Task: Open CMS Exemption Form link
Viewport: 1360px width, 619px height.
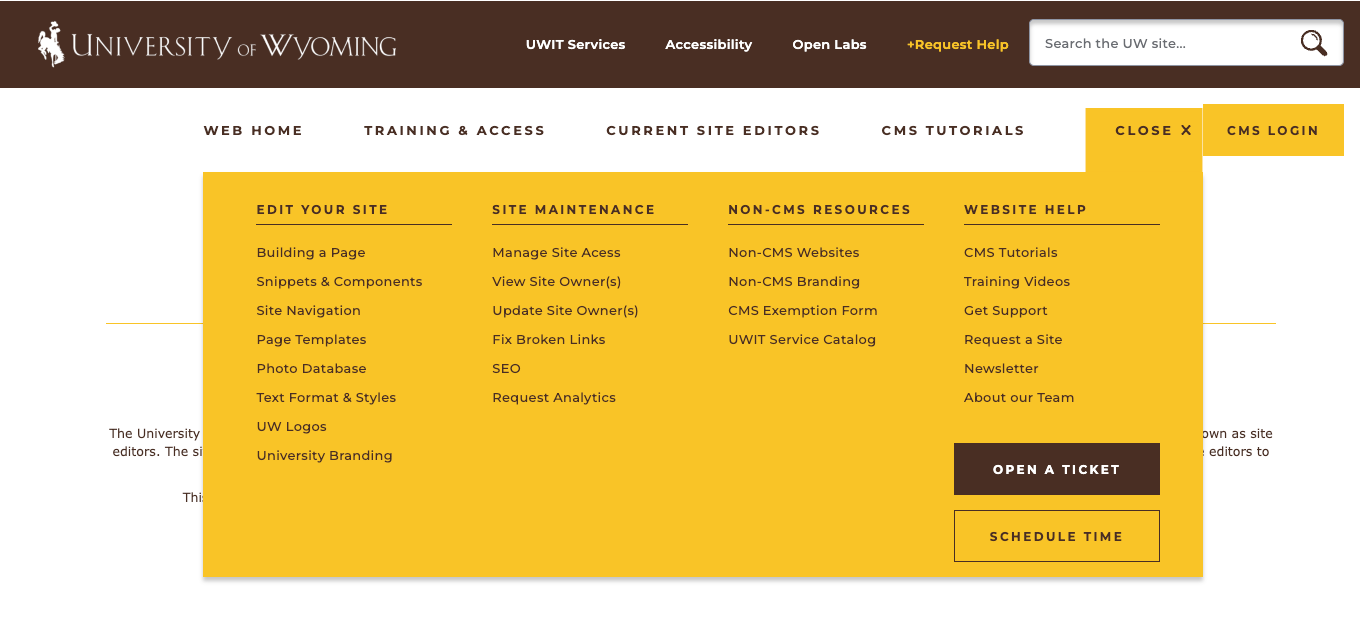Action: click(x=803, y=310)
